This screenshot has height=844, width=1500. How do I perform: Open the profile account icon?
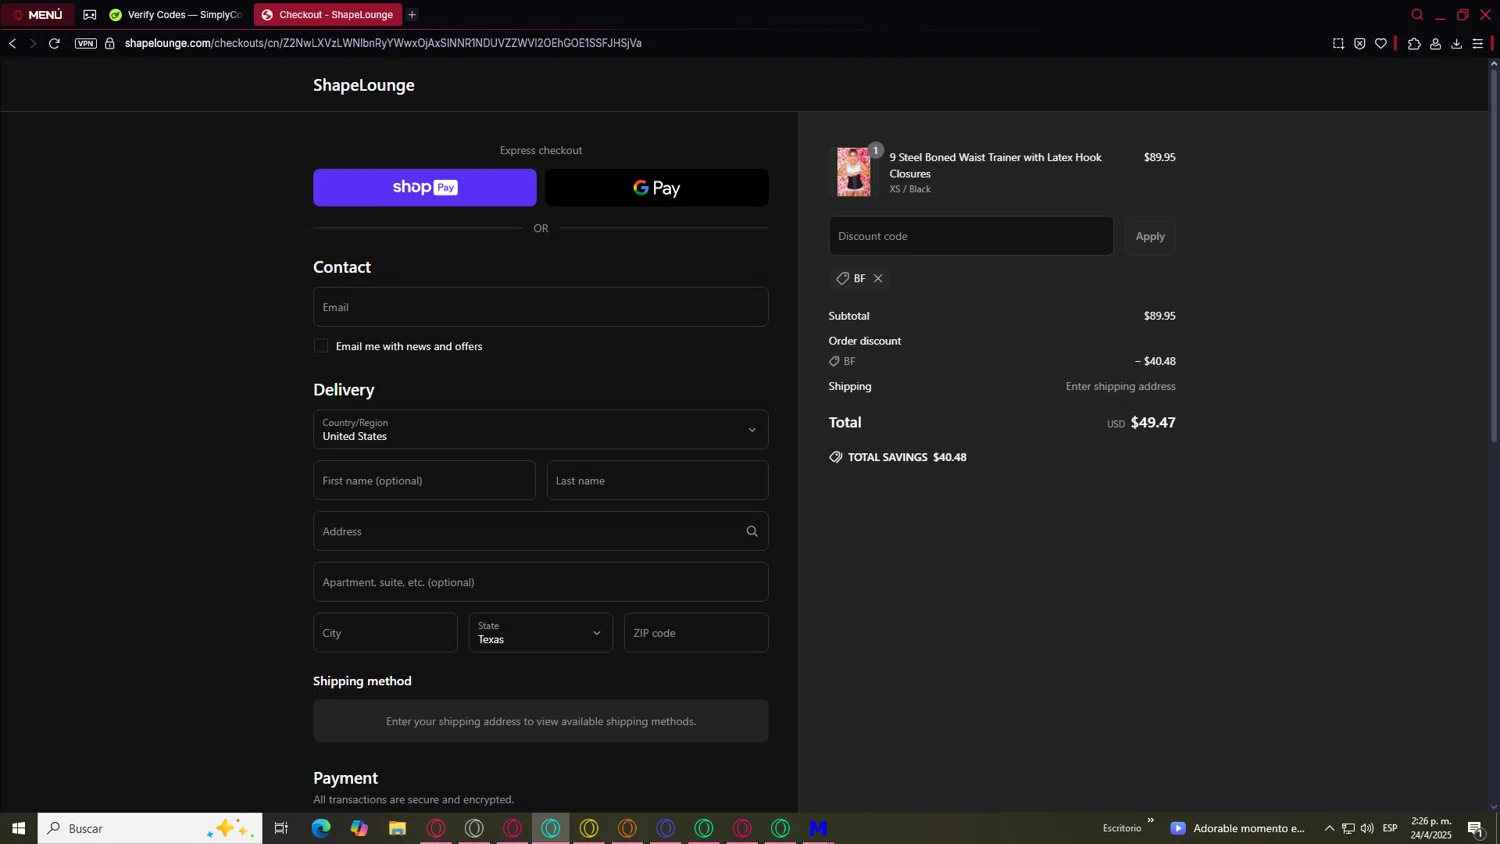click(1435, 44)
